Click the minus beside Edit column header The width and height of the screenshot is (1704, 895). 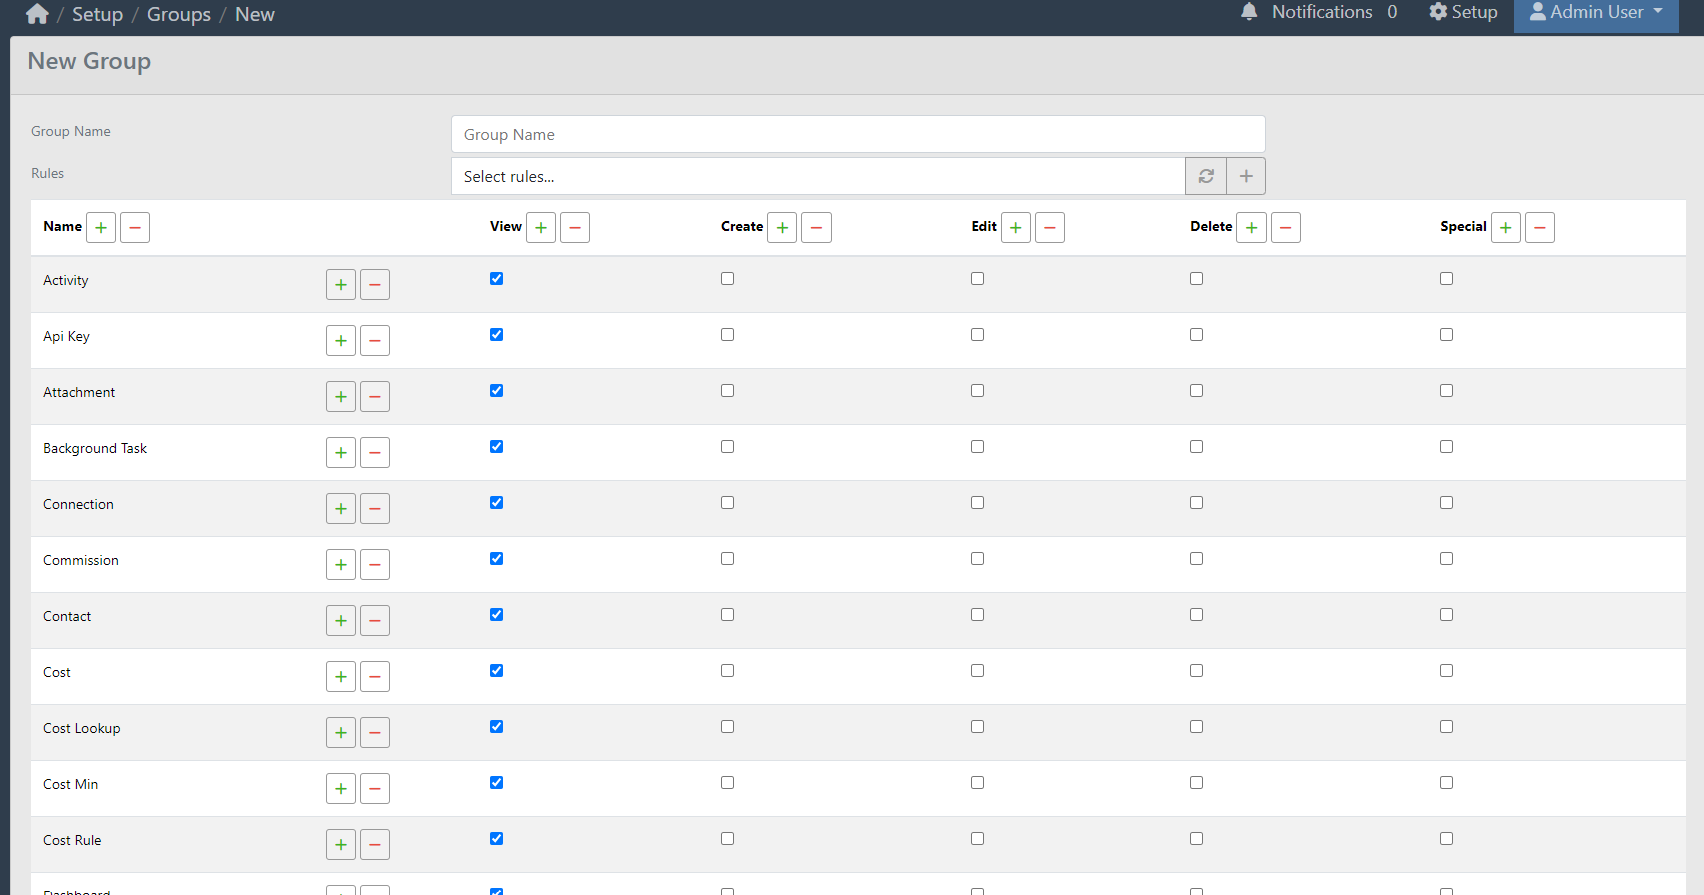(x=1050, y=228)
